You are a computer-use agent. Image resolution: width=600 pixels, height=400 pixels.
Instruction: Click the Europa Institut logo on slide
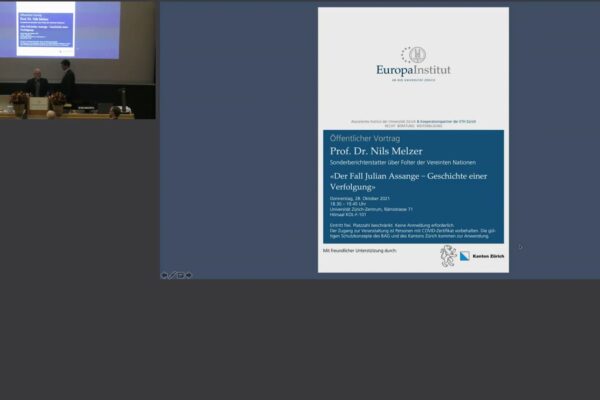413,64
